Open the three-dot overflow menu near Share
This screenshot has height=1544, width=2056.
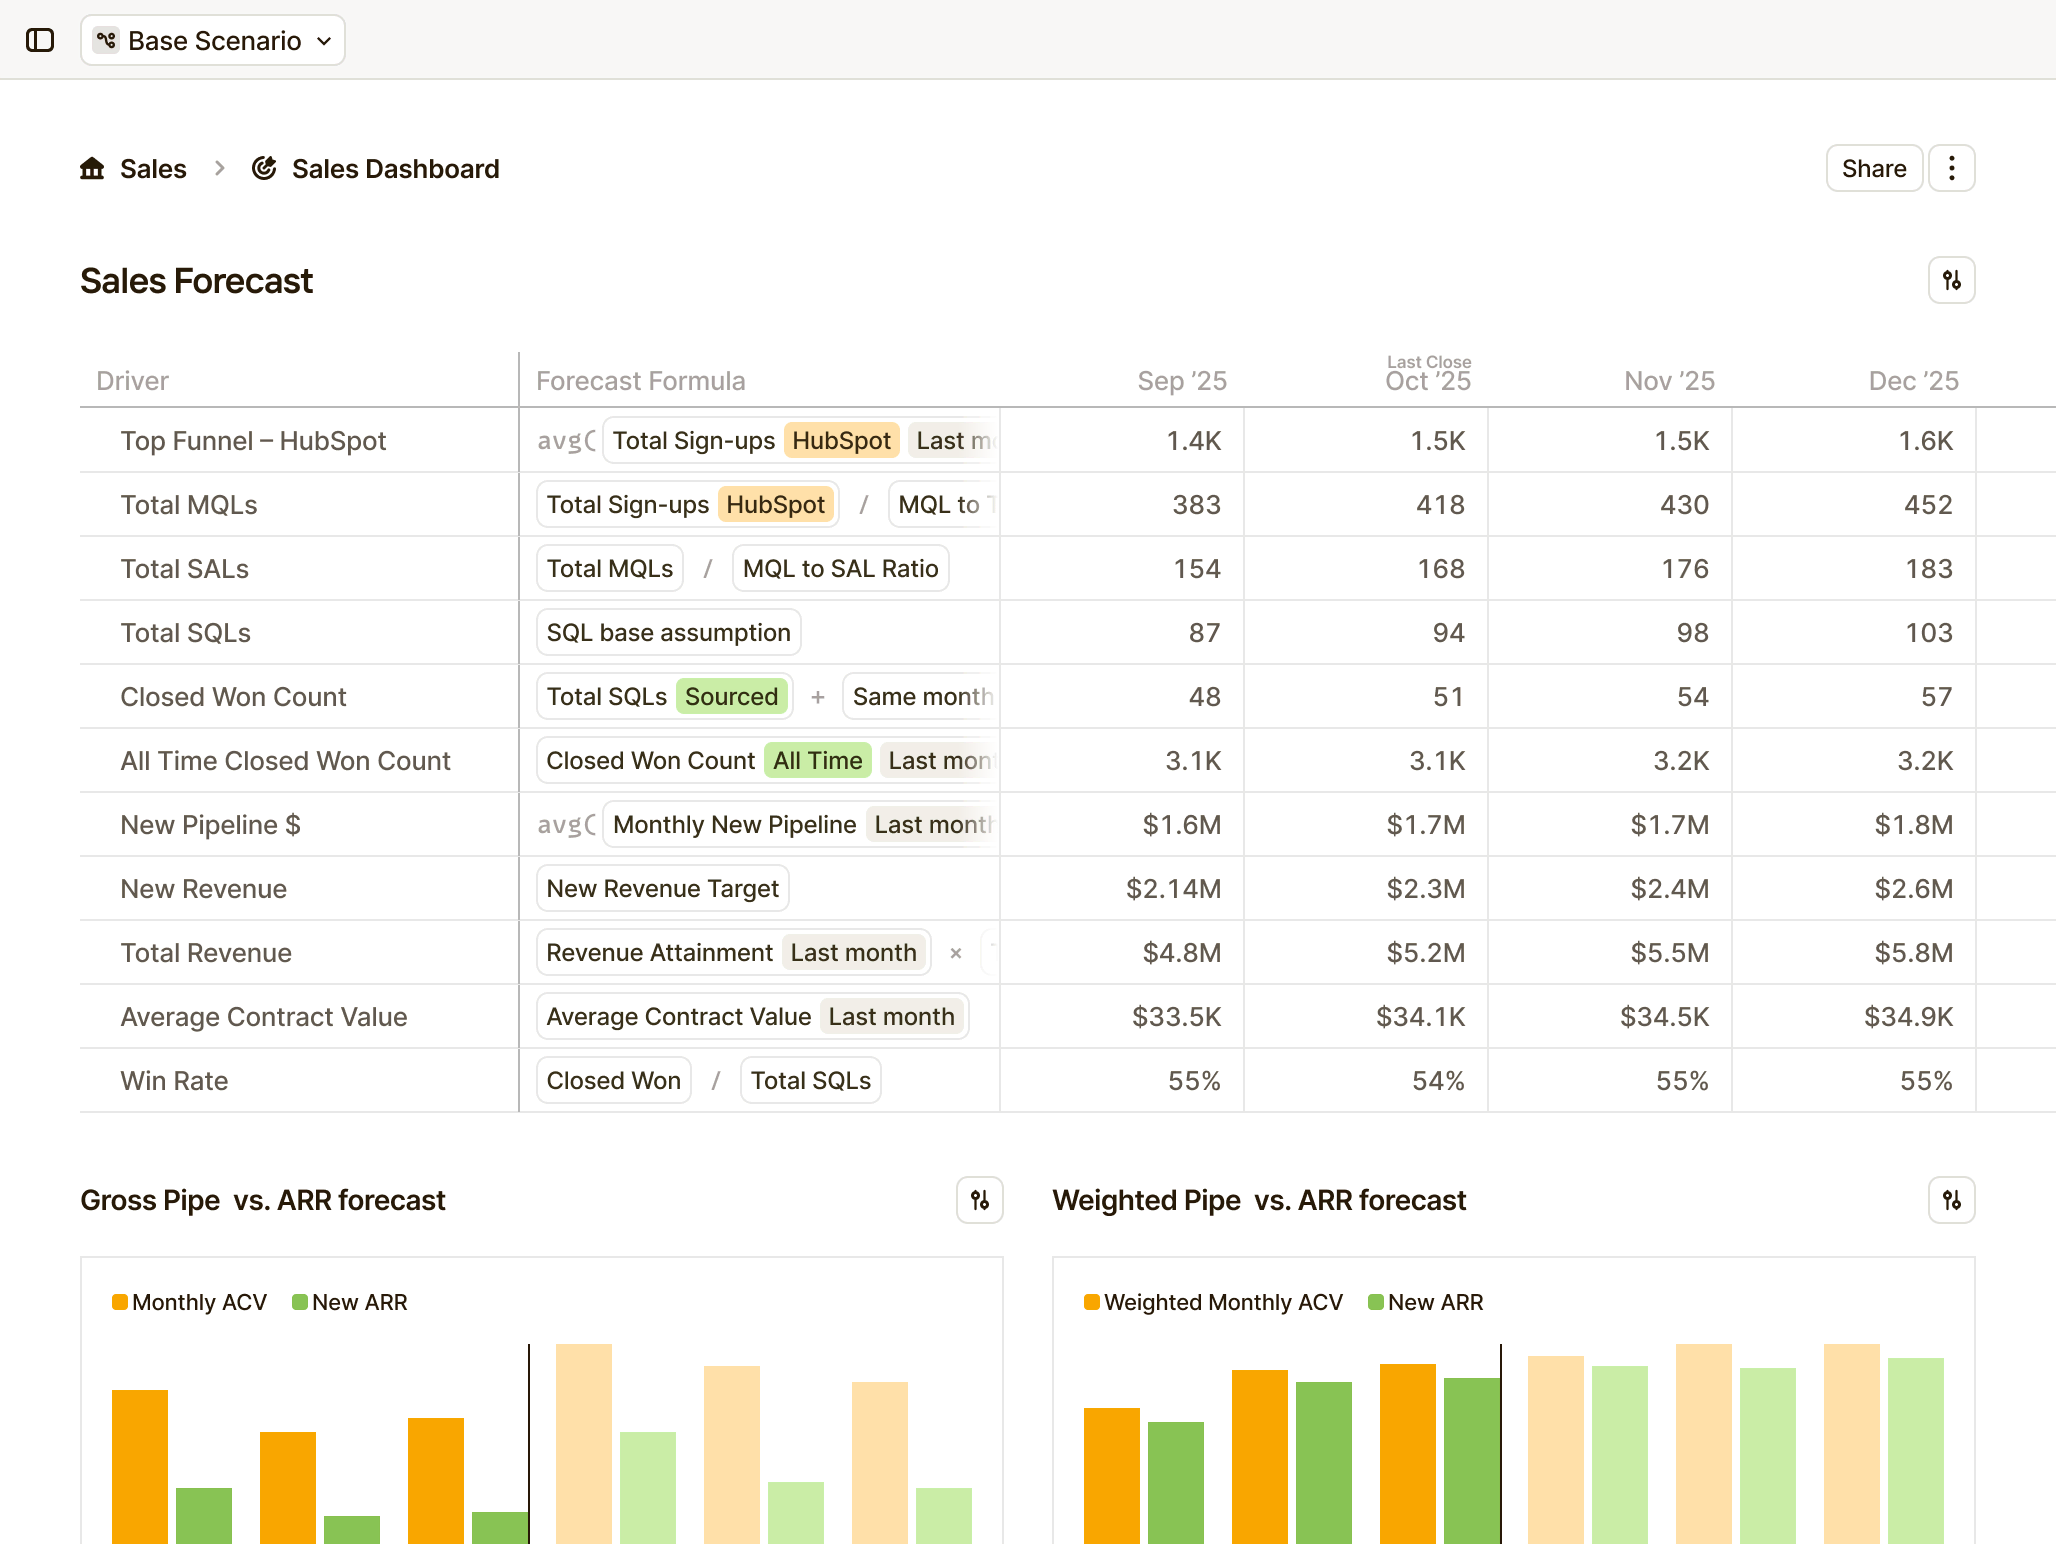coord(1949,168)
